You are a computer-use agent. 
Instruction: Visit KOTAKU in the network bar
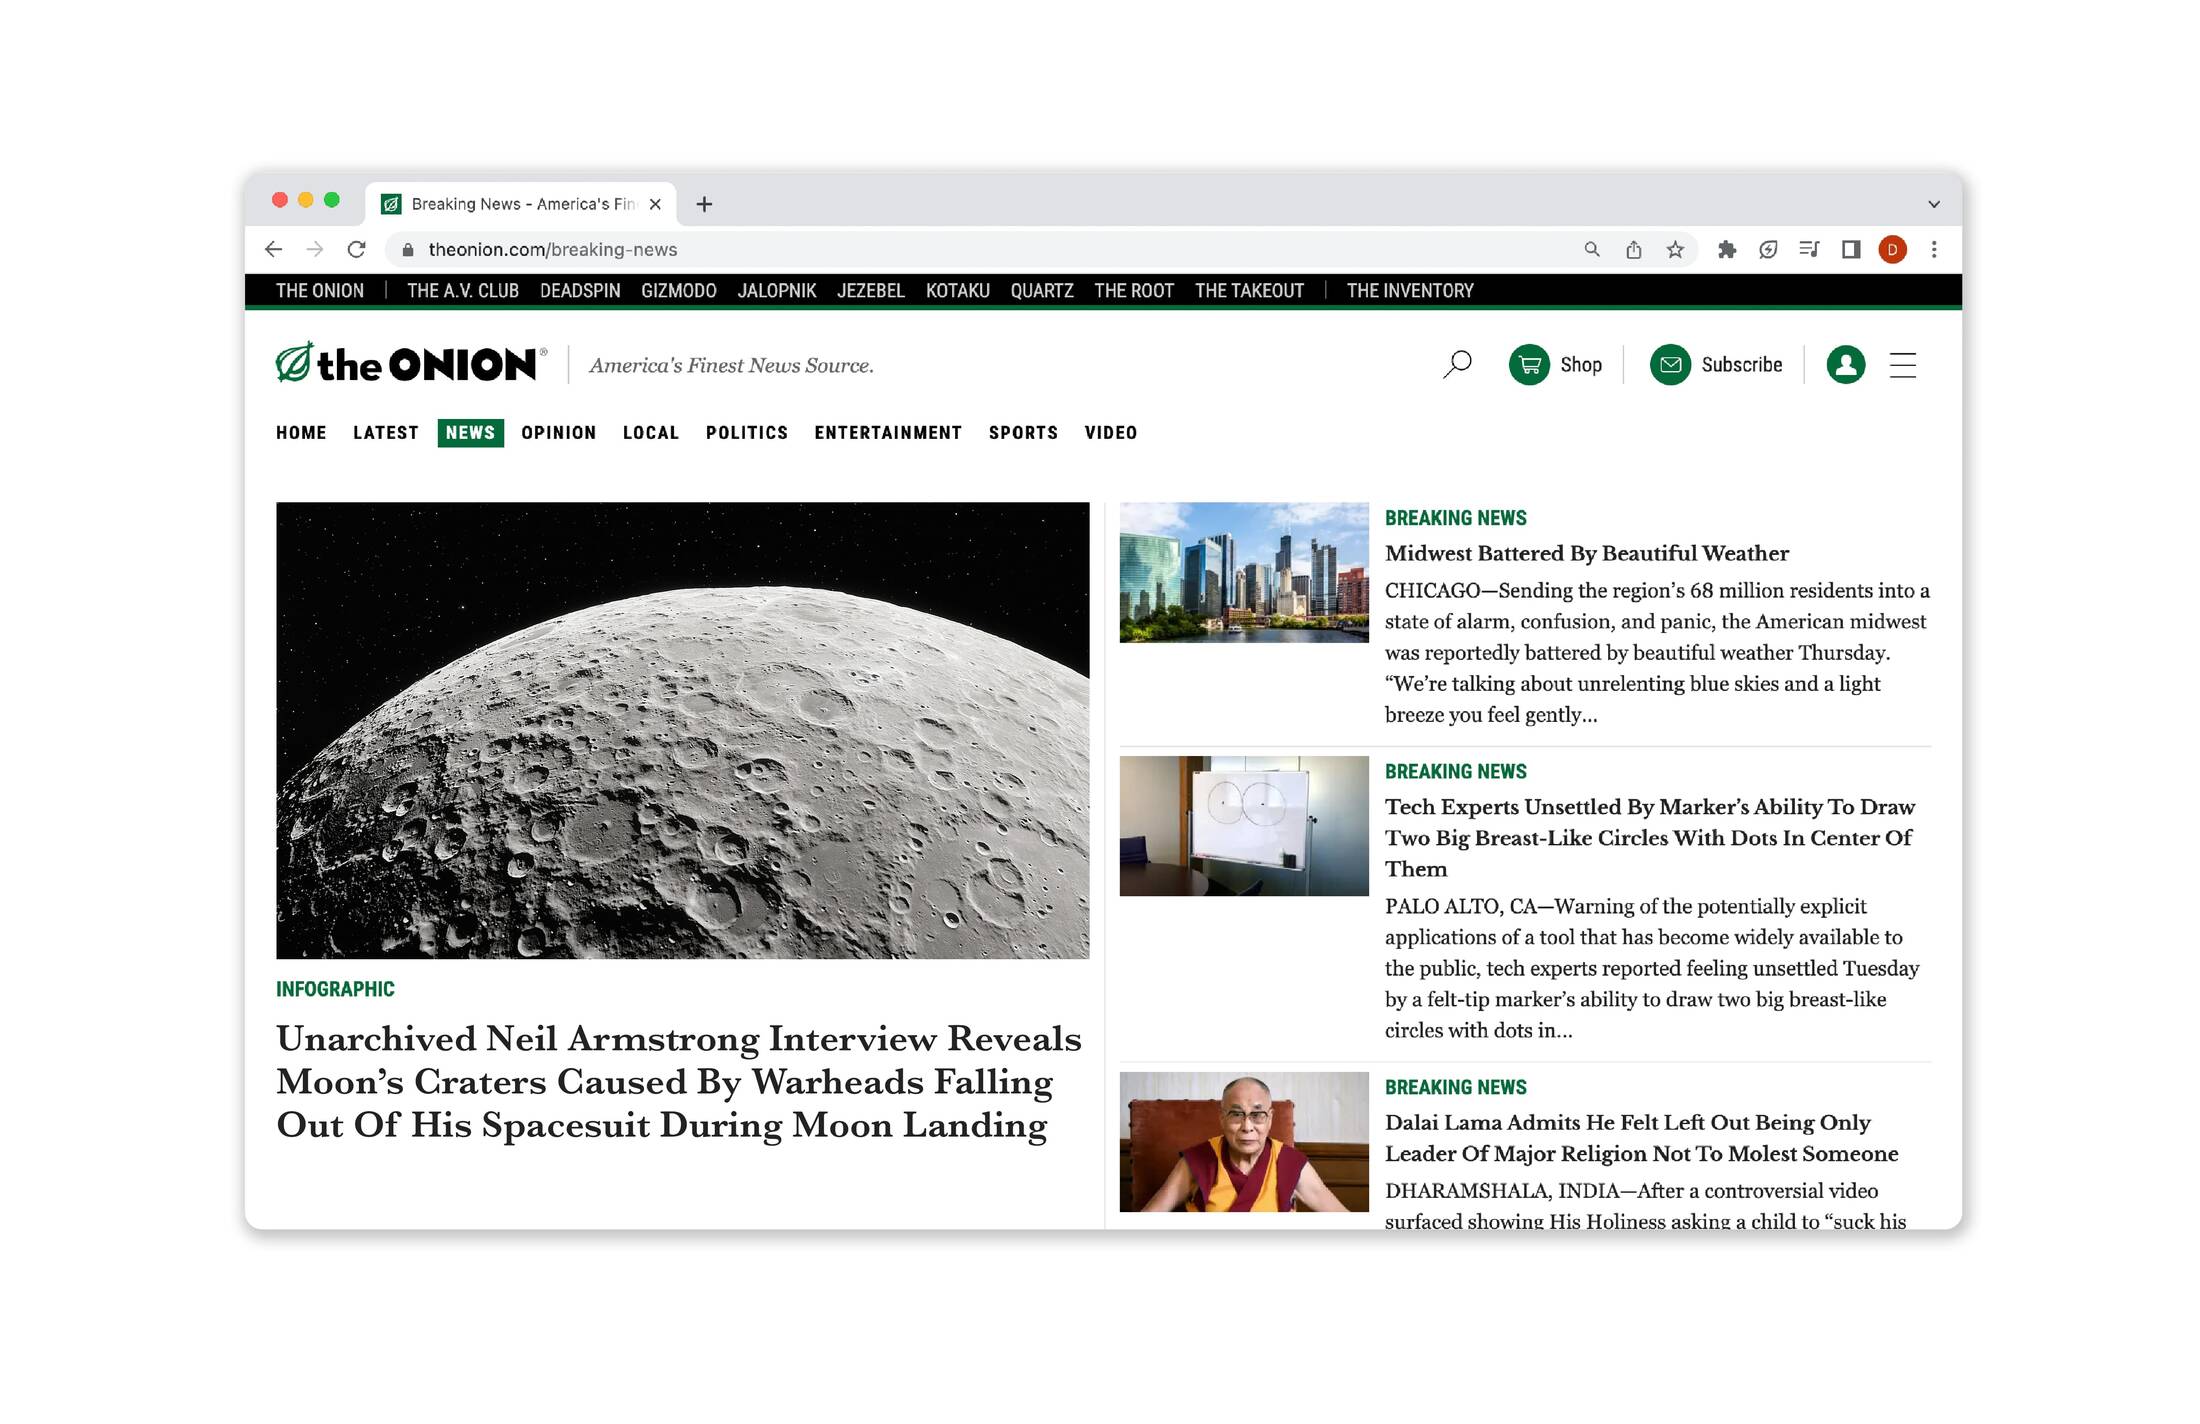[958, 291]
